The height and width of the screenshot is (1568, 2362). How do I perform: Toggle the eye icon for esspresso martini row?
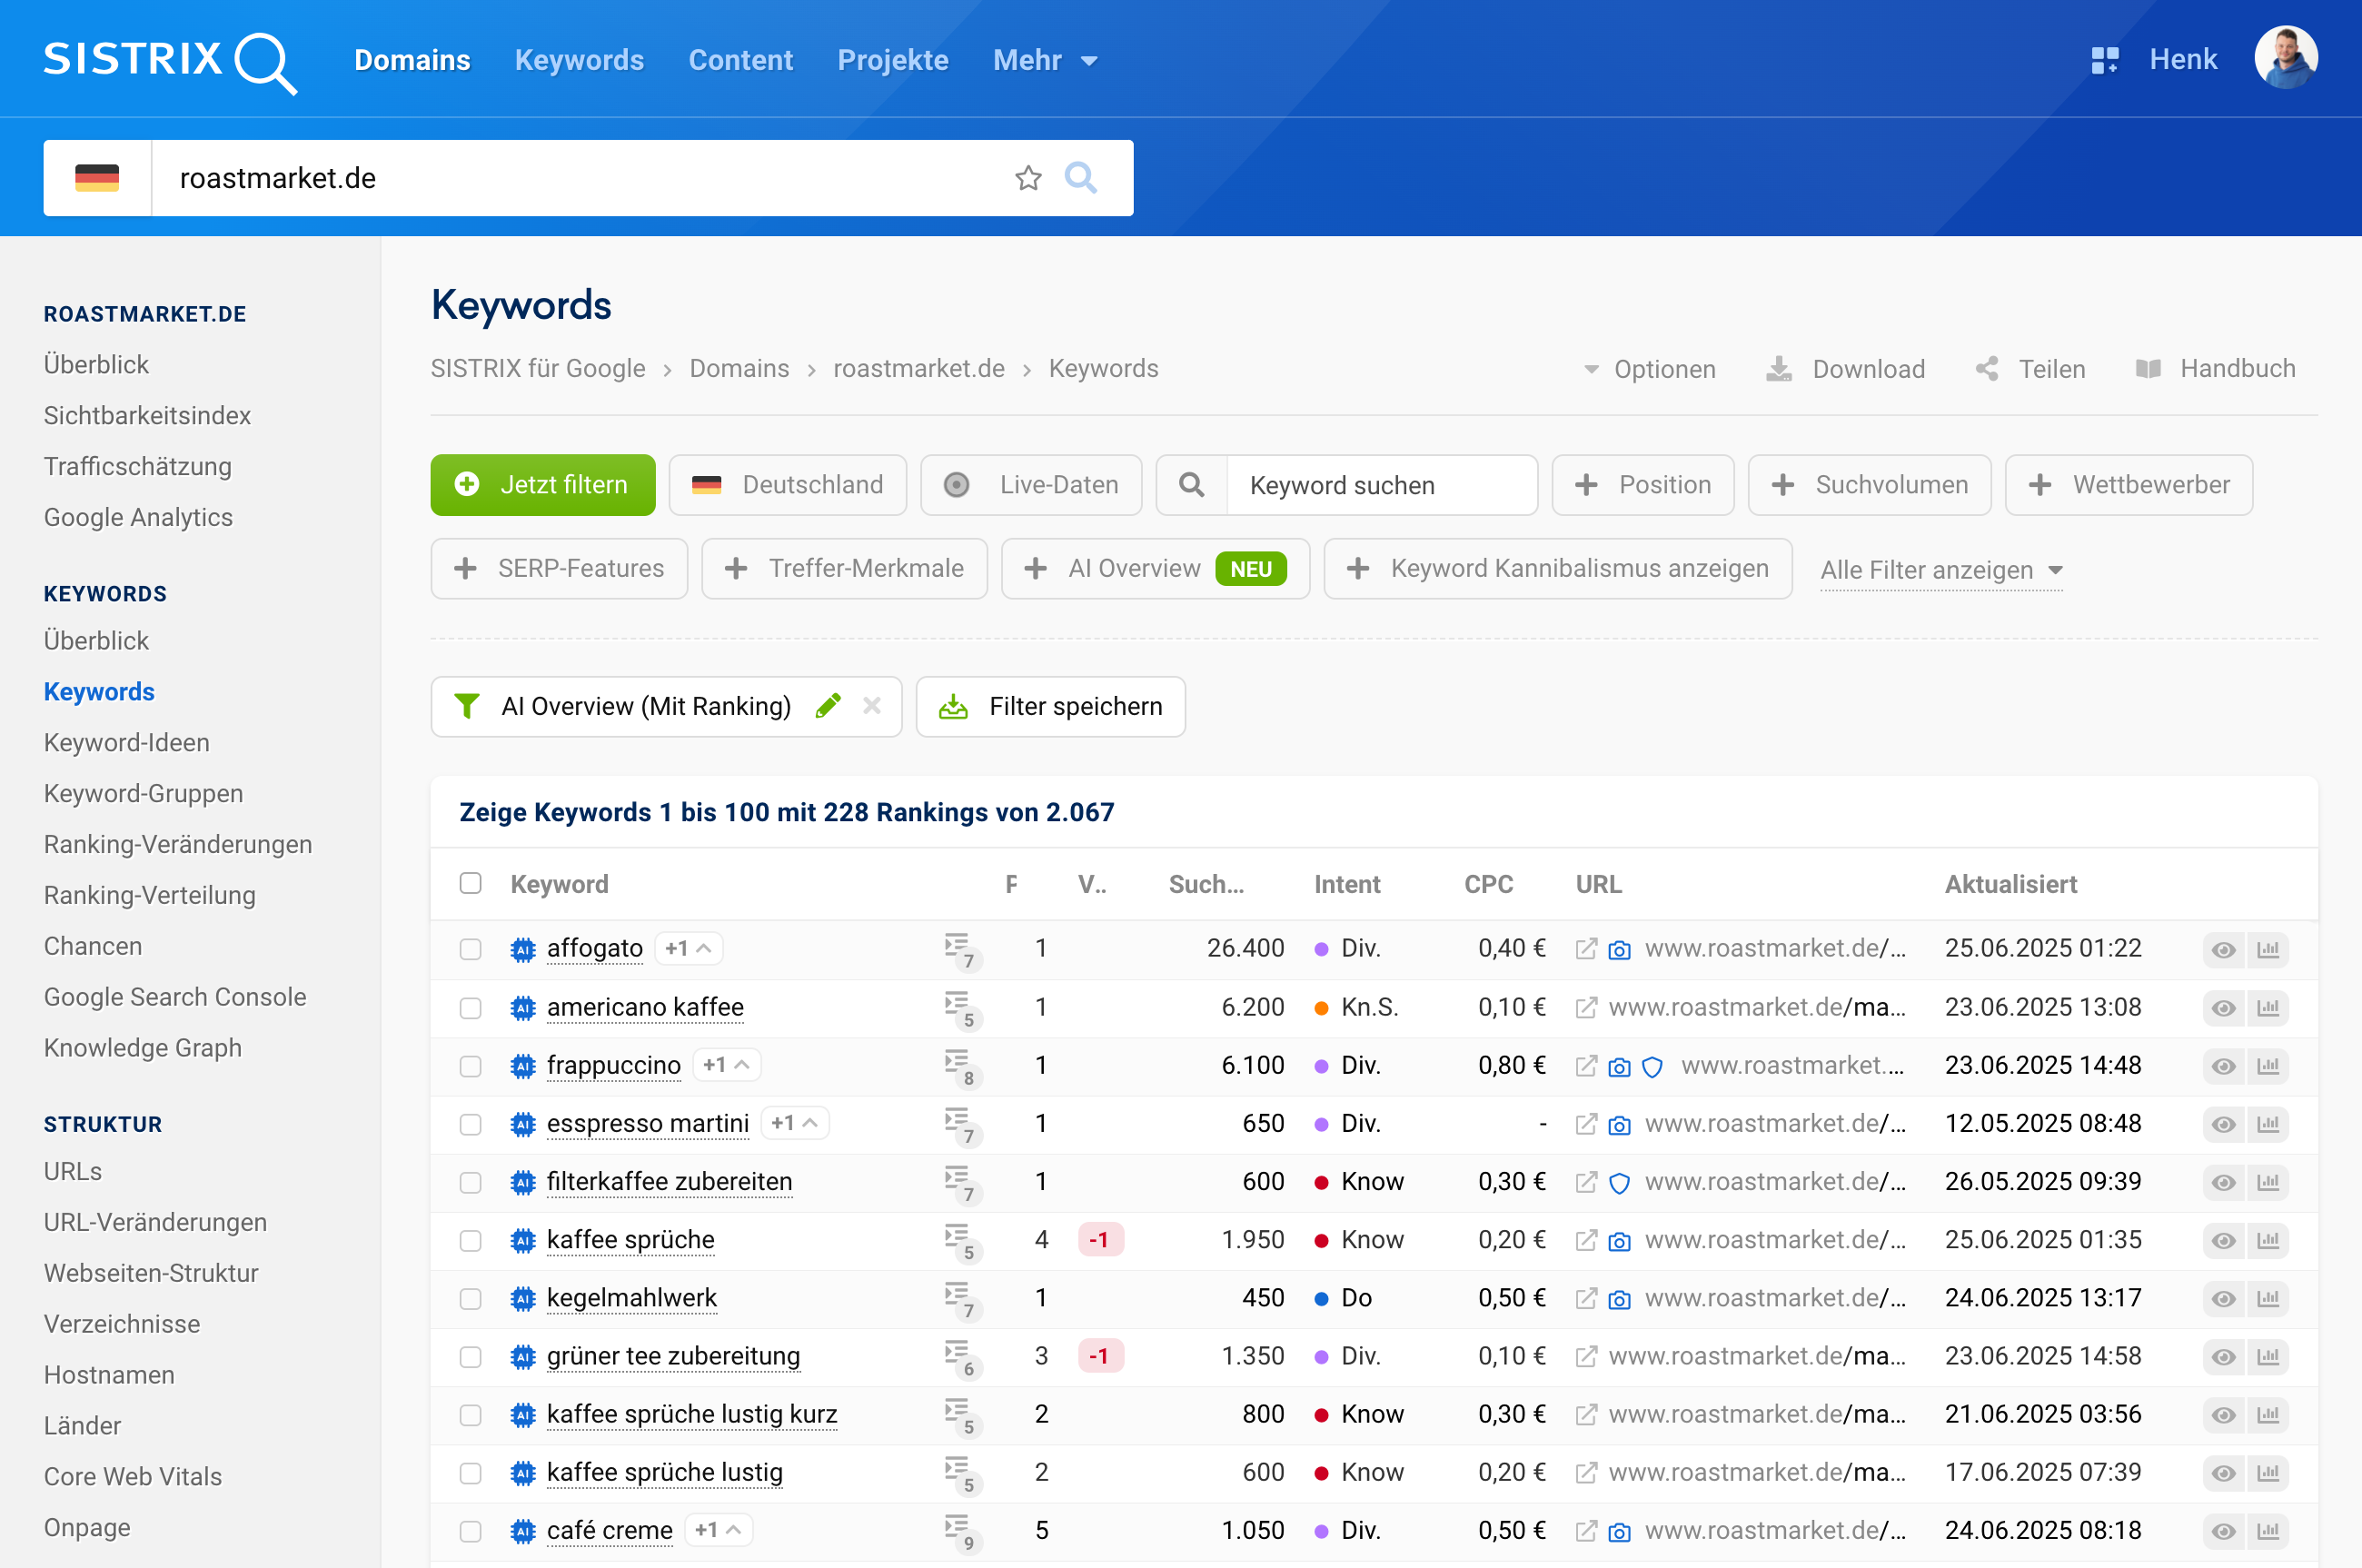2222,1124
